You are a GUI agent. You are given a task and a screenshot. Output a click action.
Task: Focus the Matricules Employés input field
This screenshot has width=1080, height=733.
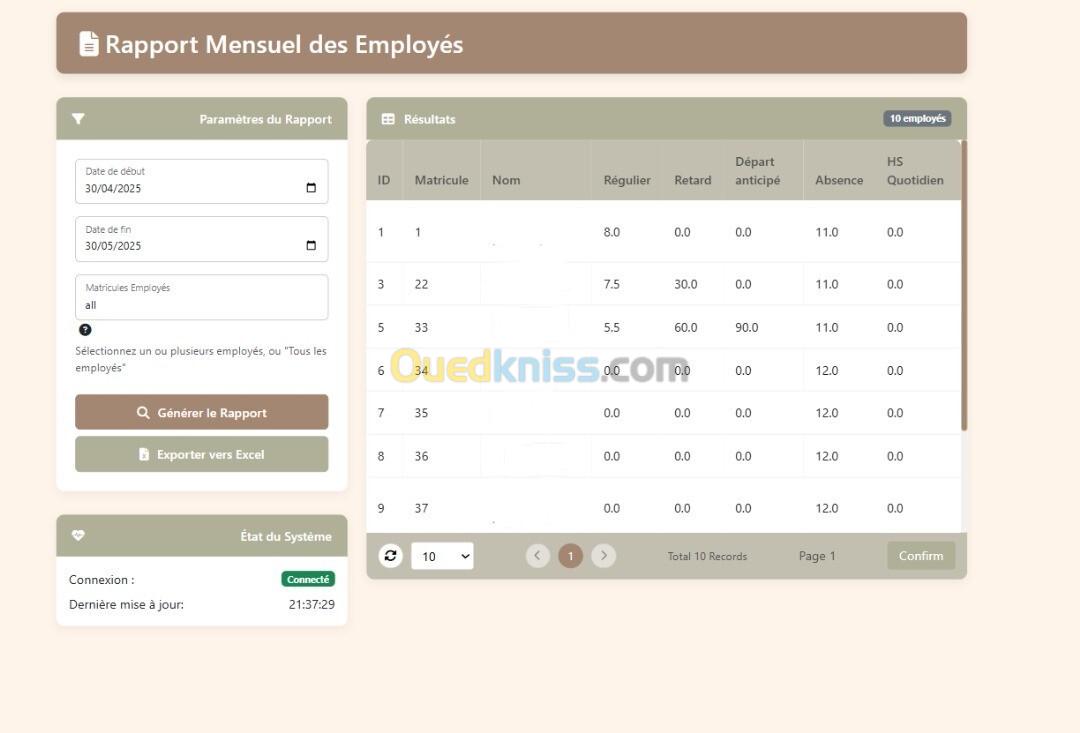pyautogui.click(x=201, y=305)
